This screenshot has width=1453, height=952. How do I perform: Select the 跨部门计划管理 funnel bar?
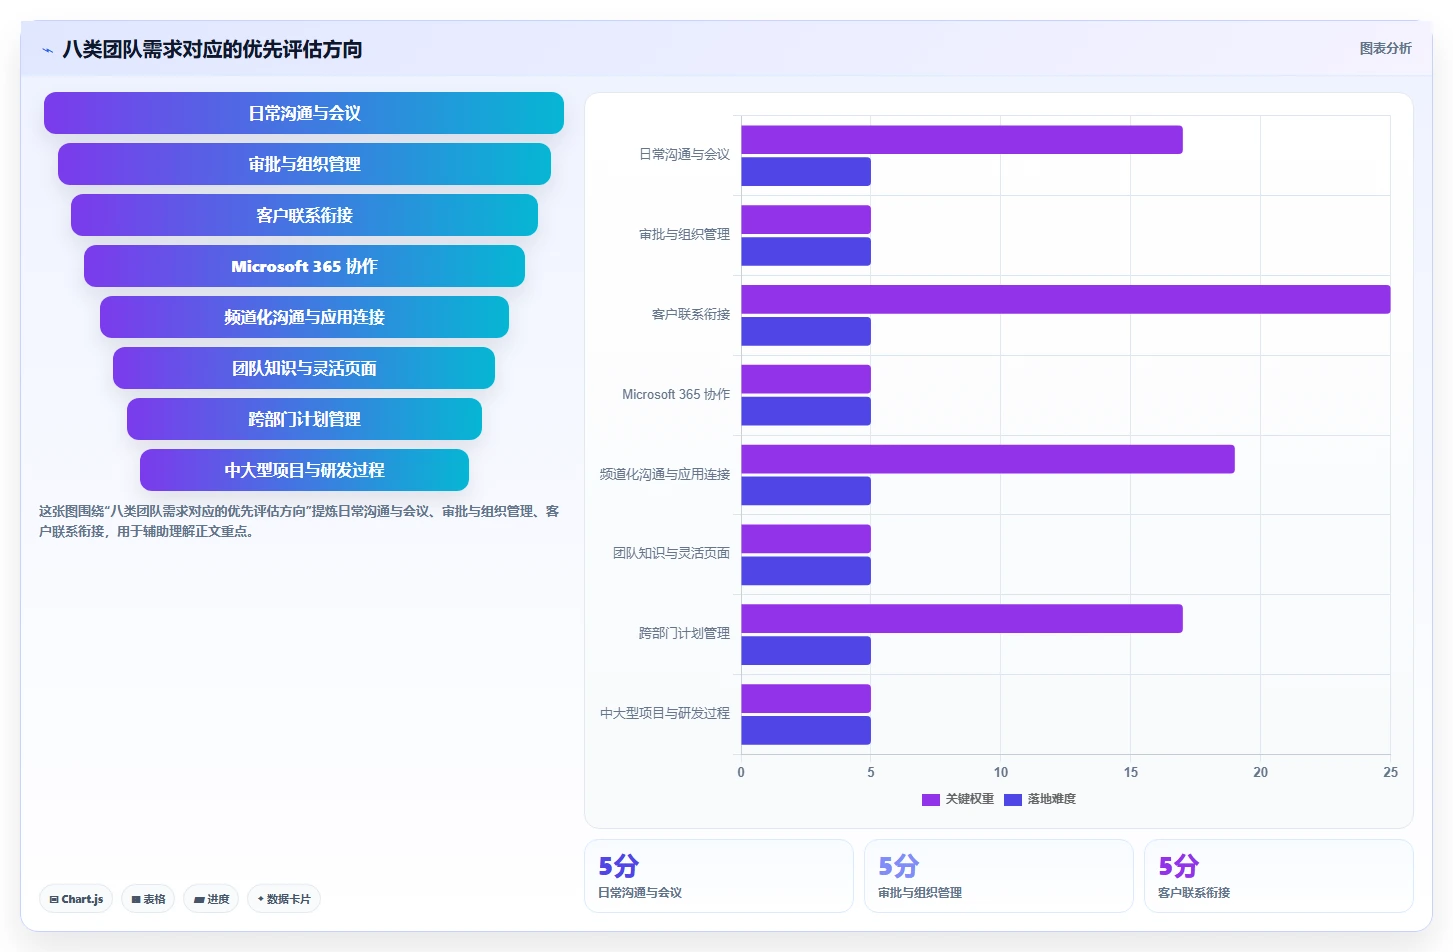304,419
